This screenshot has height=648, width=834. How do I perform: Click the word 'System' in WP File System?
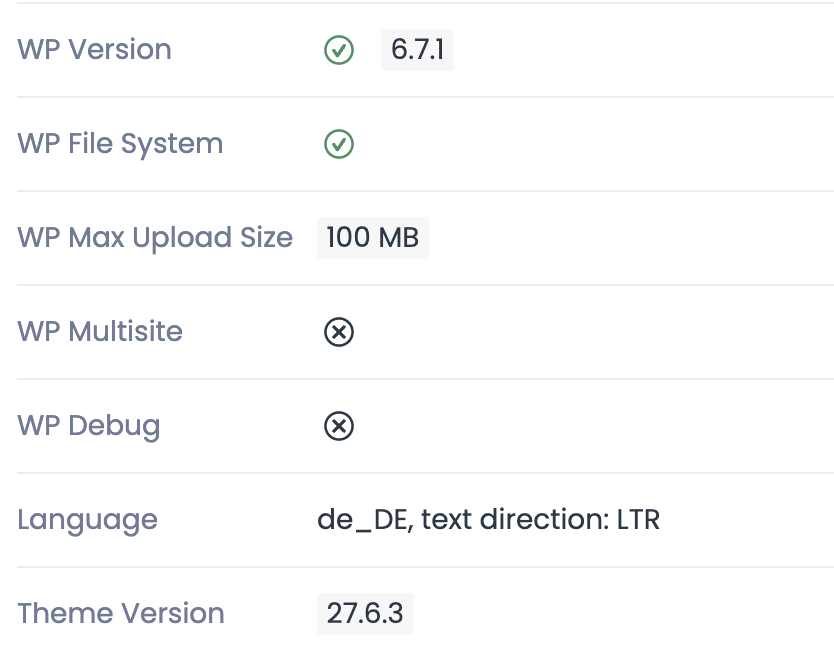point(172,145)
